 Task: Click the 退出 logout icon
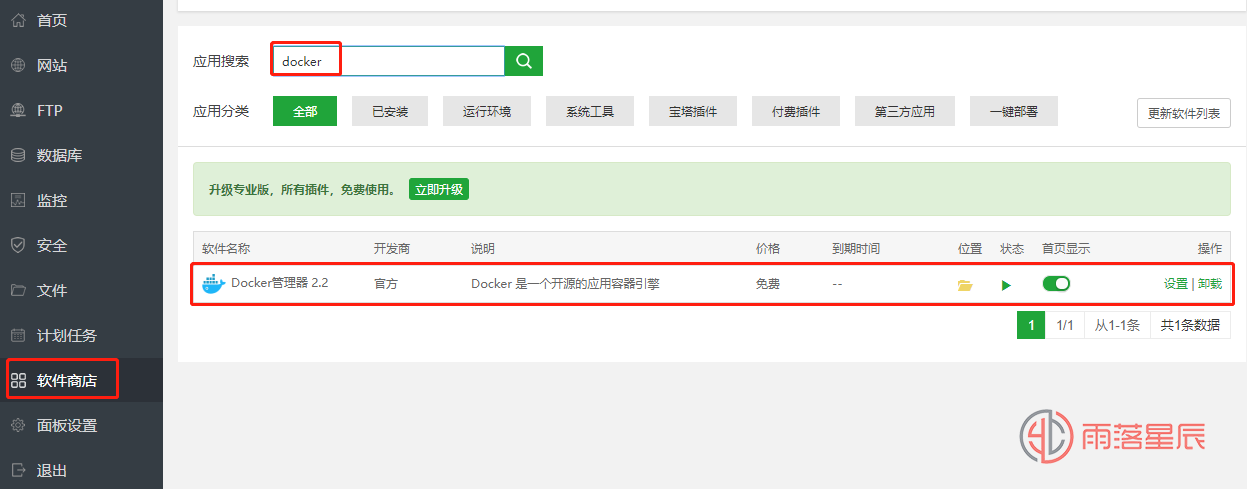[x=18, y=470]
